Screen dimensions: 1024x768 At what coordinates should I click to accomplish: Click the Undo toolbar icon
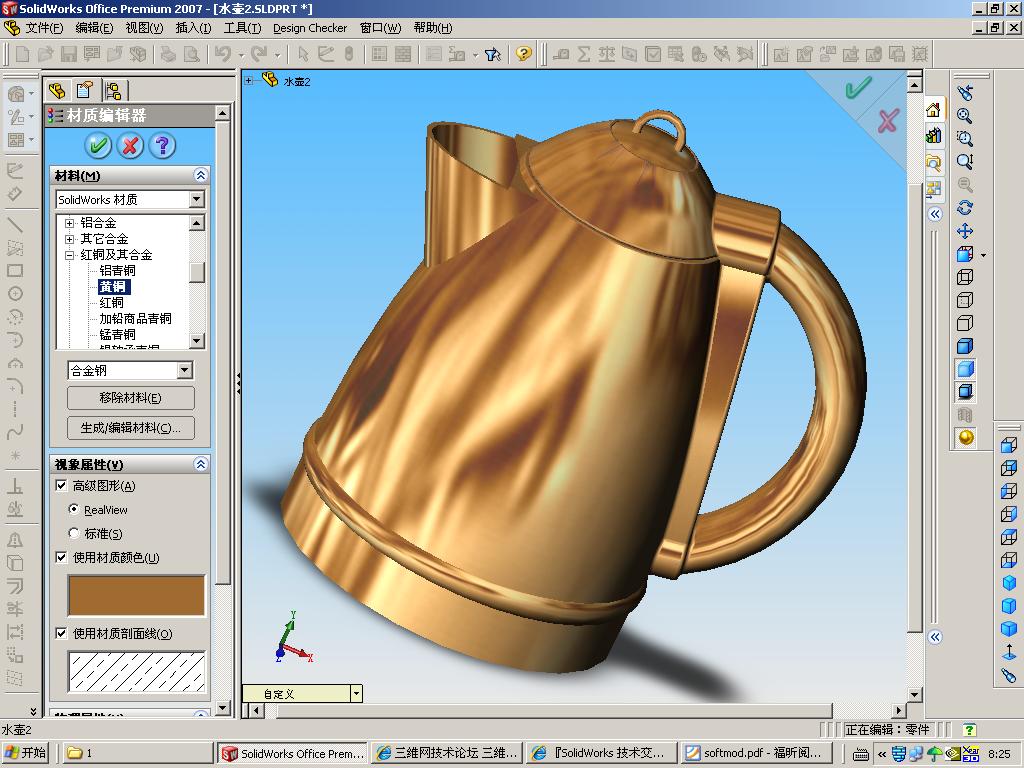(x=223, y=54)
